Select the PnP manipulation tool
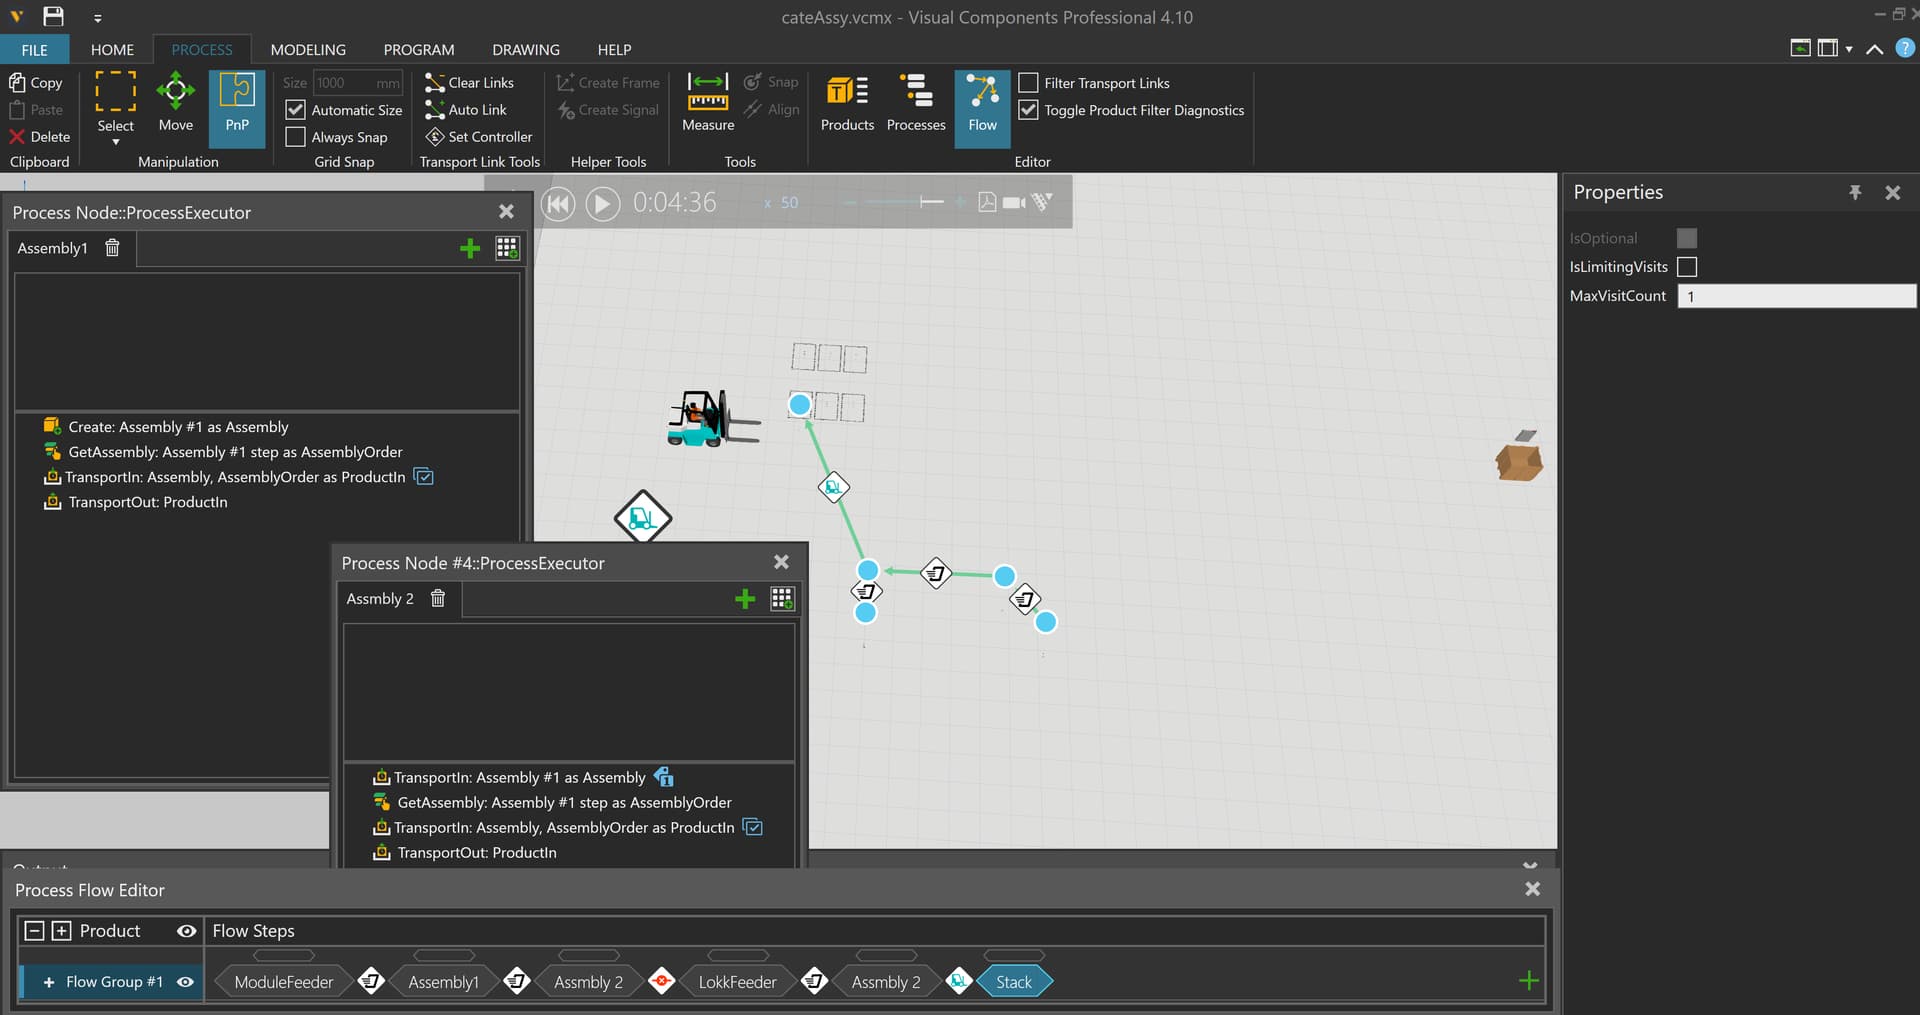Screen dimensions: 1920x1015 [237, 103]
